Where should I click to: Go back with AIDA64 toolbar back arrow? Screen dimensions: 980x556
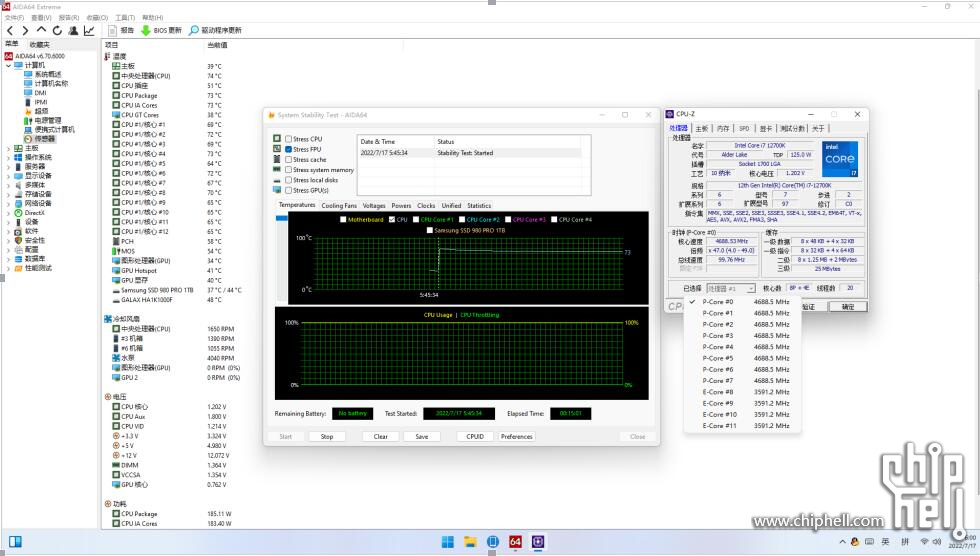(10, 30)
